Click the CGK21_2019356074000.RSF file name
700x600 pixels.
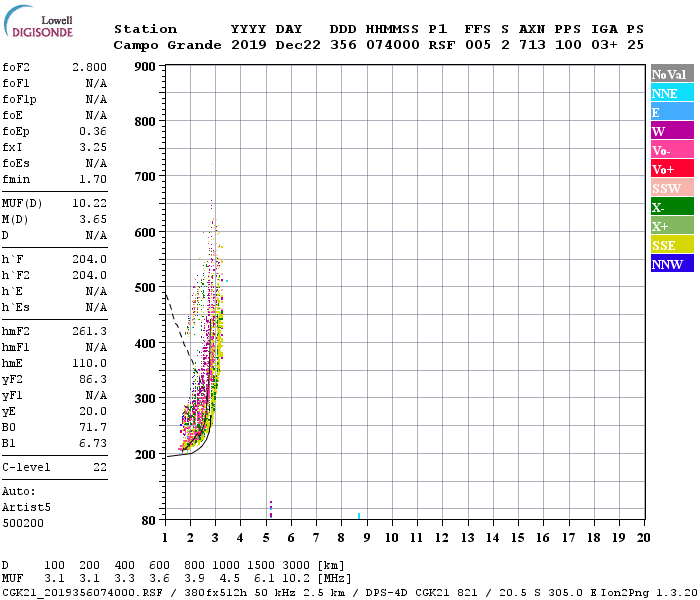[82, 593]
